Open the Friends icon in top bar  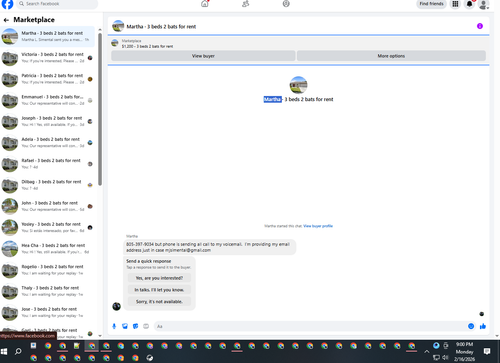246,4
